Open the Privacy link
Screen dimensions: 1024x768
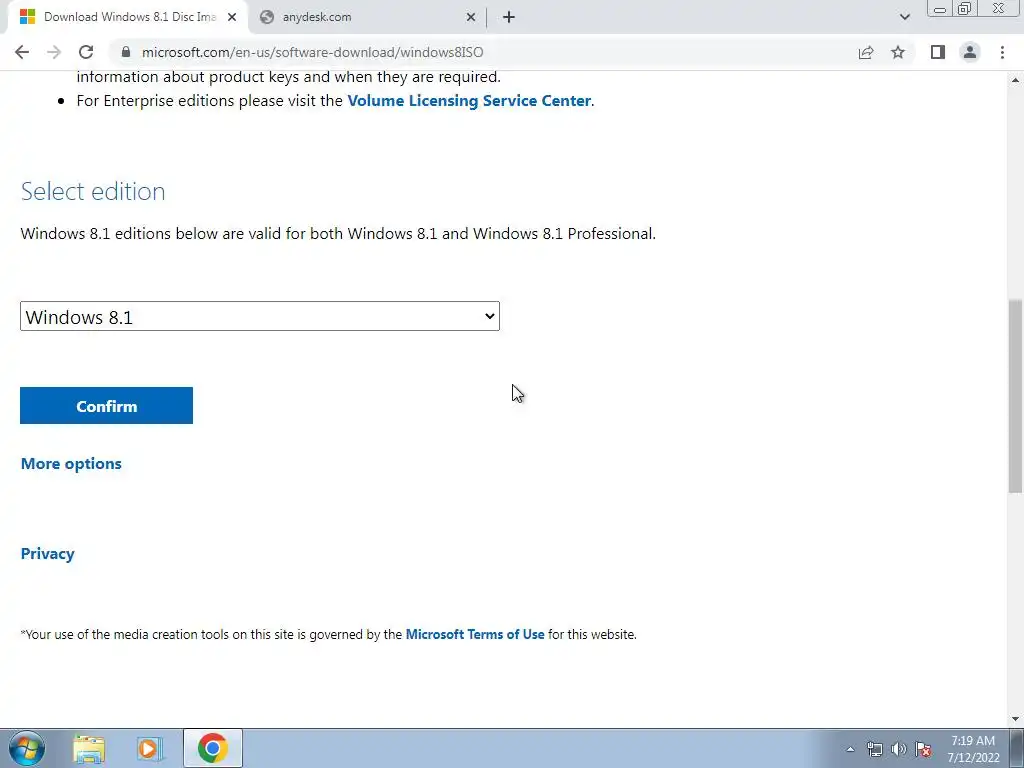(48, 554)
